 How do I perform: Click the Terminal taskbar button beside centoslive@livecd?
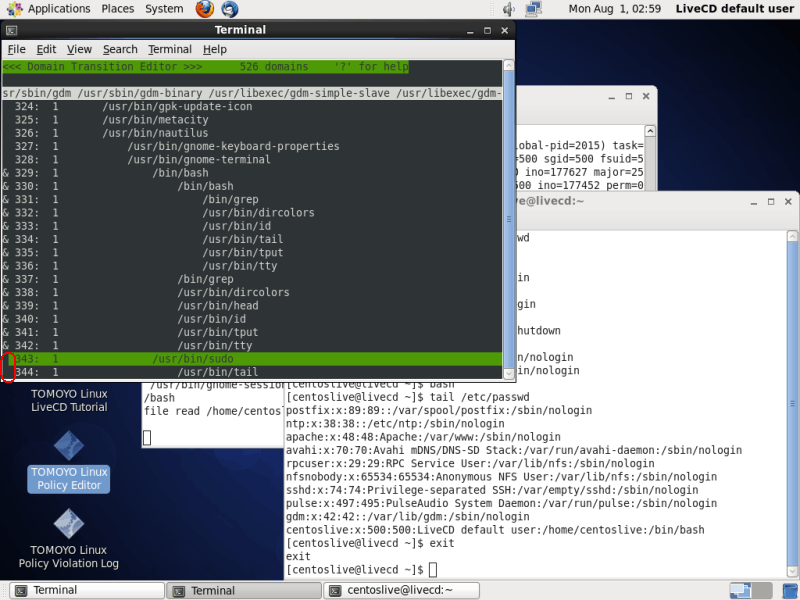click(x=245, y=591)
